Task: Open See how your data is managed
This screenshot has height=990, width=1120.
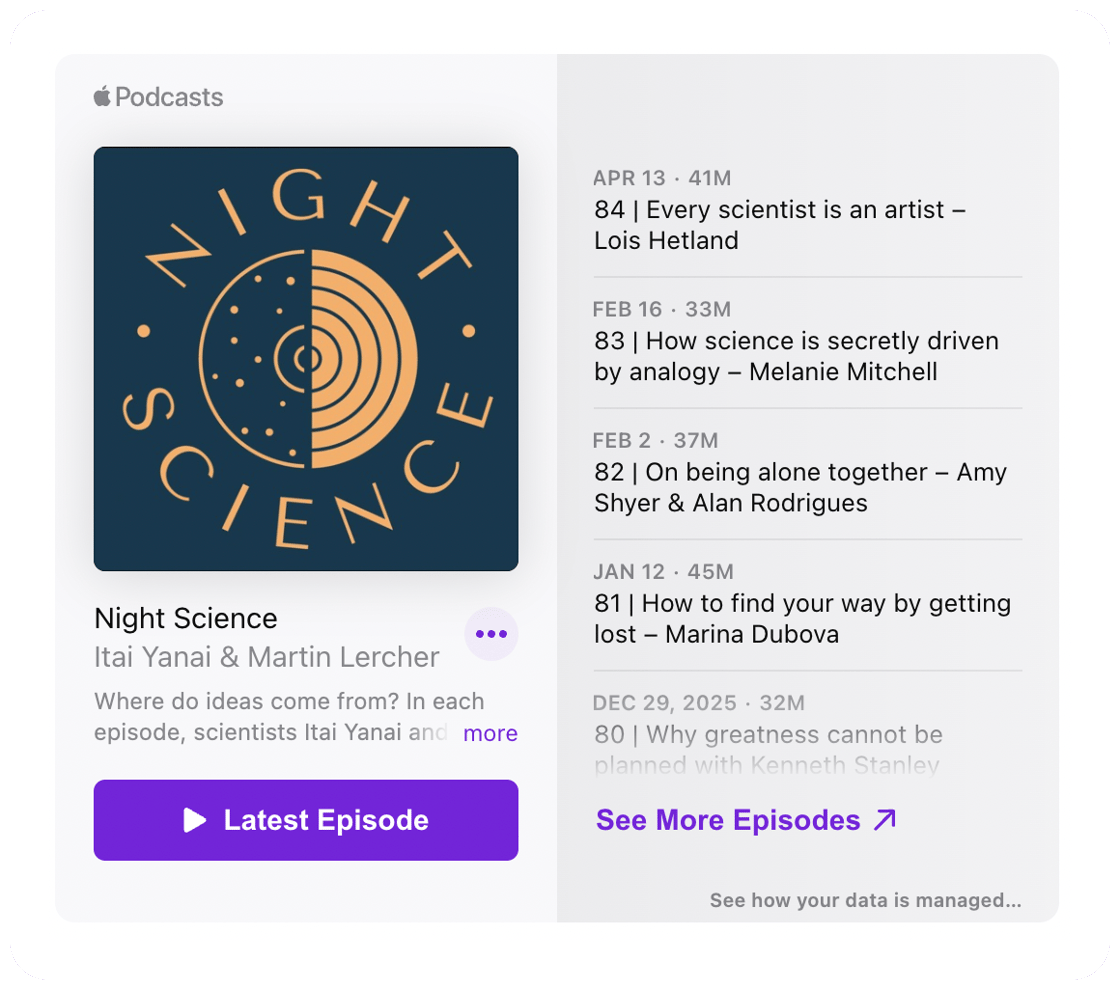Action: tap(865, 900)
